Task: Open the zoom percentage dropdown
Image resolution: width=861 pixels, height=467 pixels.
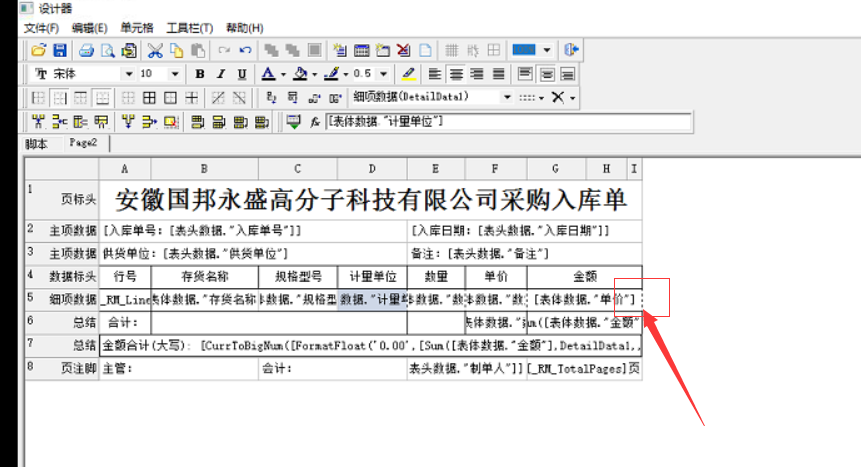Action: coord(547,50)
